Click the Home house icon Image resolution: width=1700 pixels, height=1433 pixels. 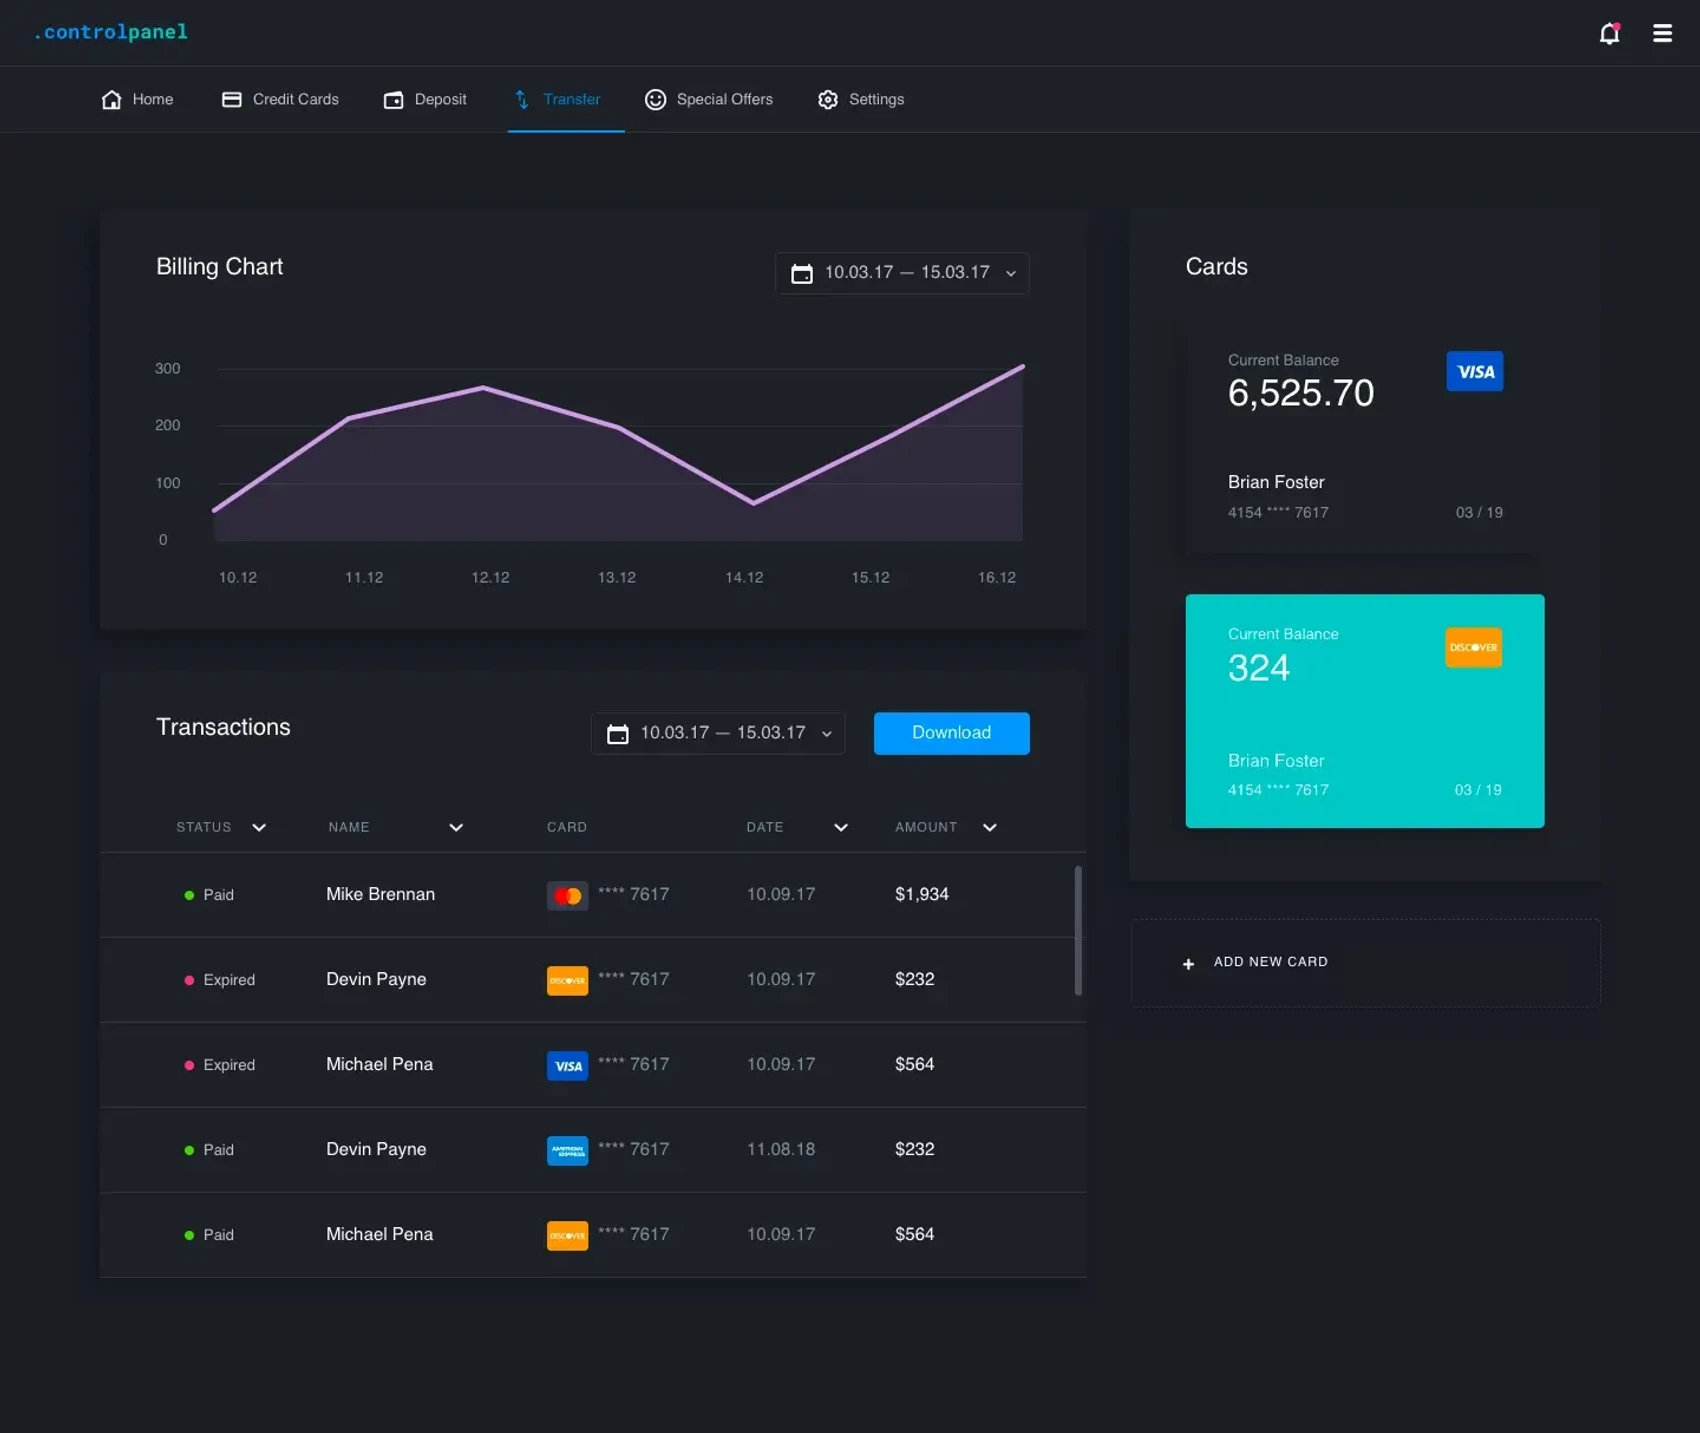111,100
